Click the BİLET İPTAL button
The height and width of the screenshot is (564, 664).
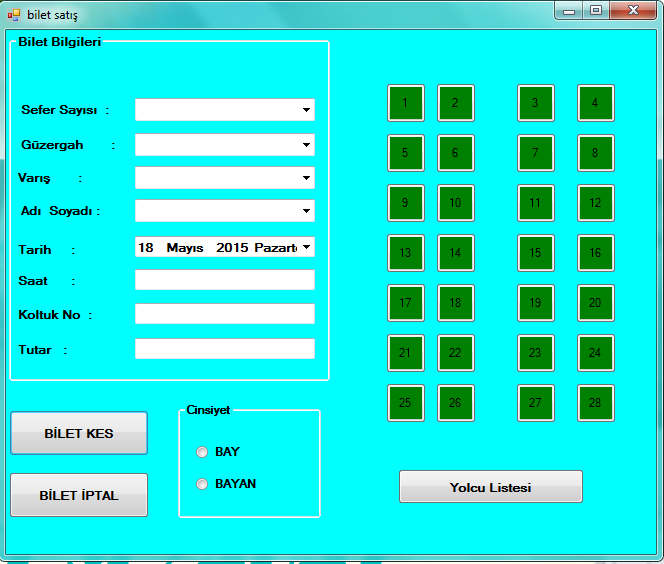[x=79, y=495]
